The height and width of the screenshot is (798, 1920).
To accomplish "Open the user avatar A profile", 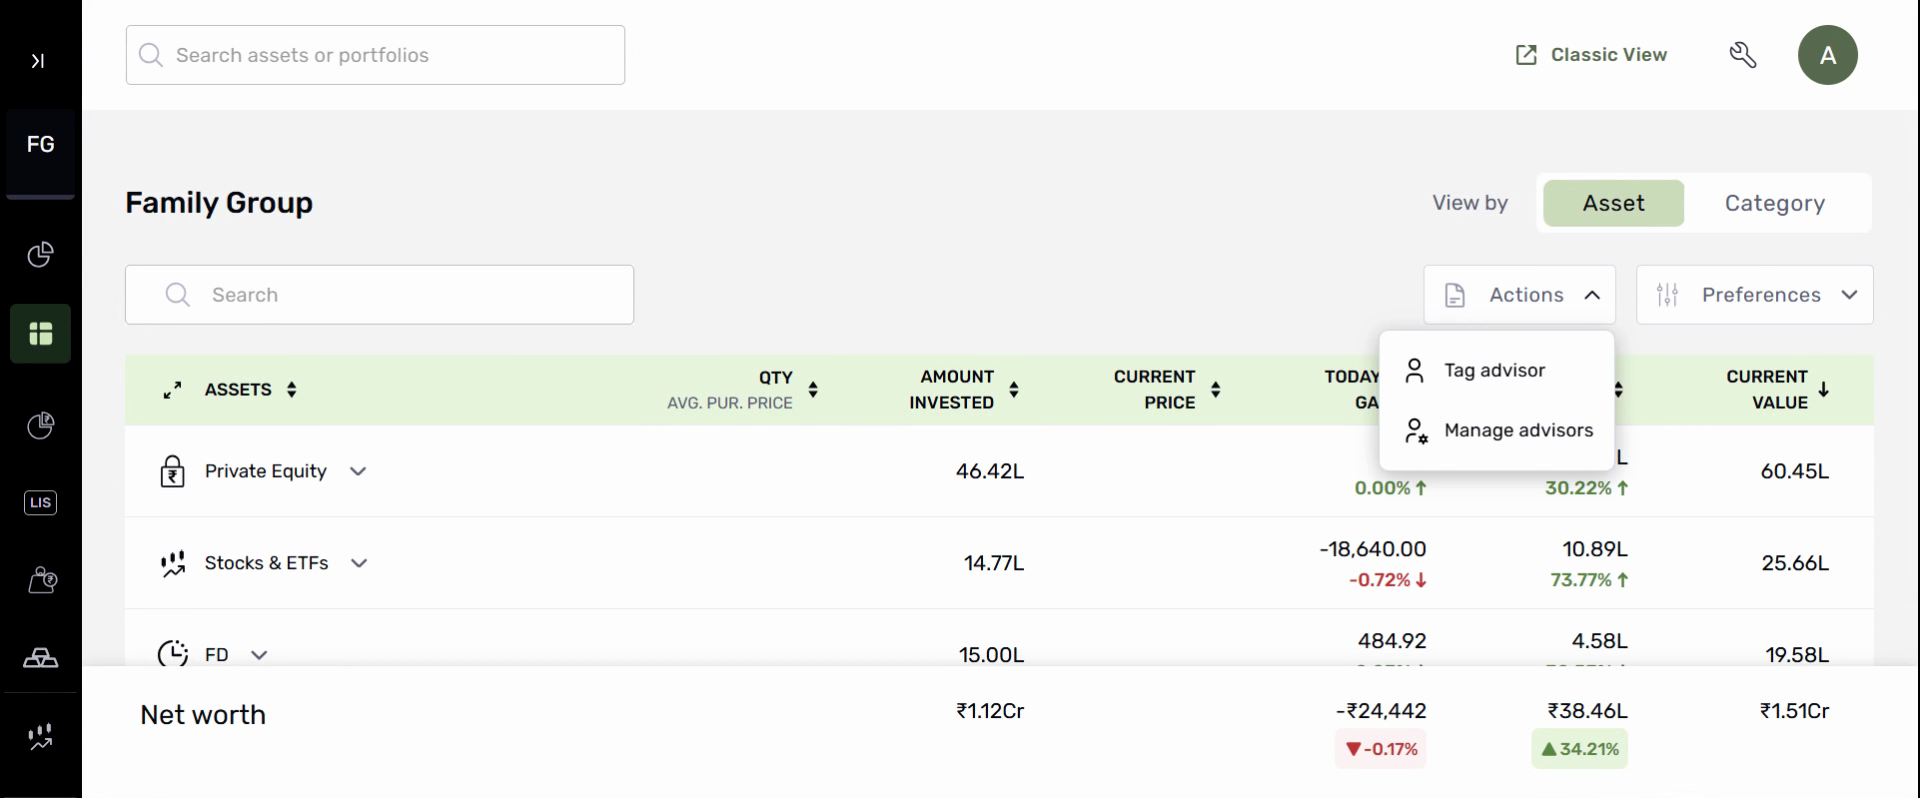I will pos(1827,55).
